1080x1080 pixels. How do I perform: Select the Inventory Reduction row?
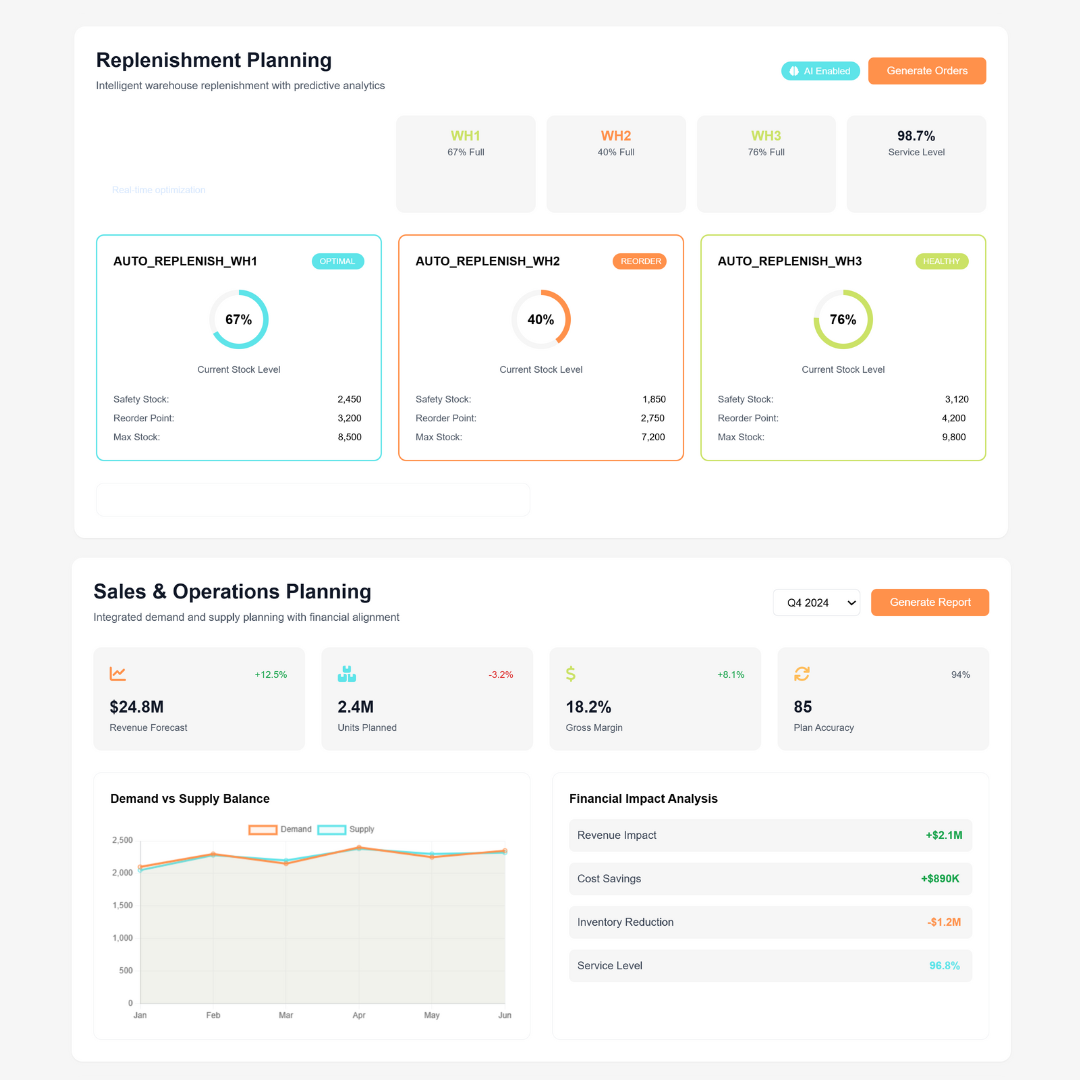(x=770, y=922)
